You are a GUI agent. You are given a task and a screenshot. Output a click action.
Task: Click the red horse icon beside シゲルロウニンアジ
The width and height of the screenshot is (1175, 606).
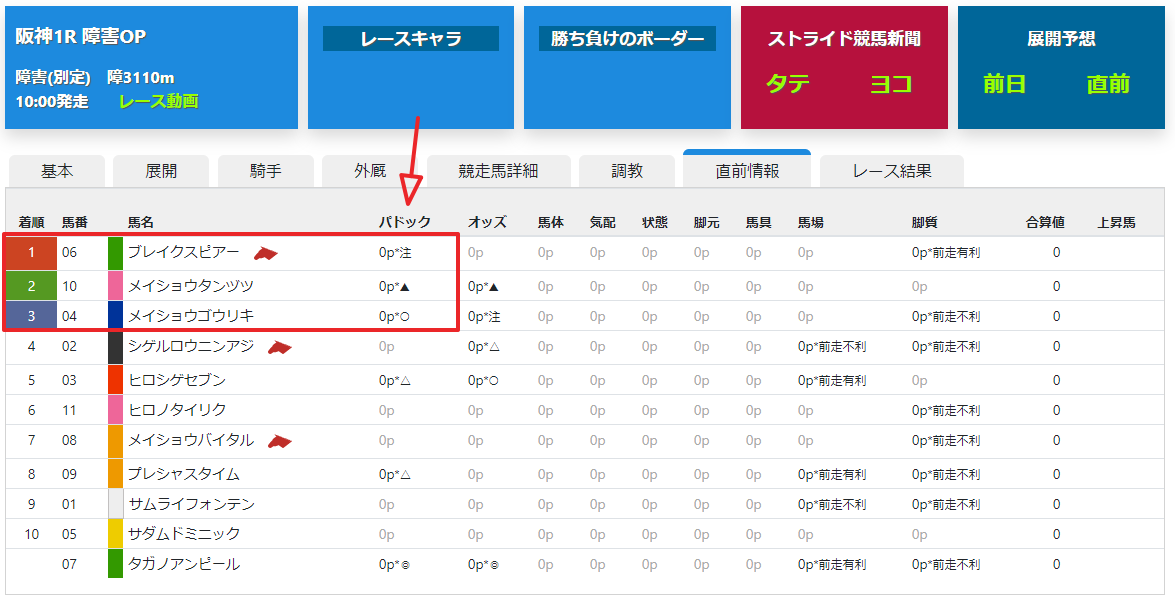point(280,348)
